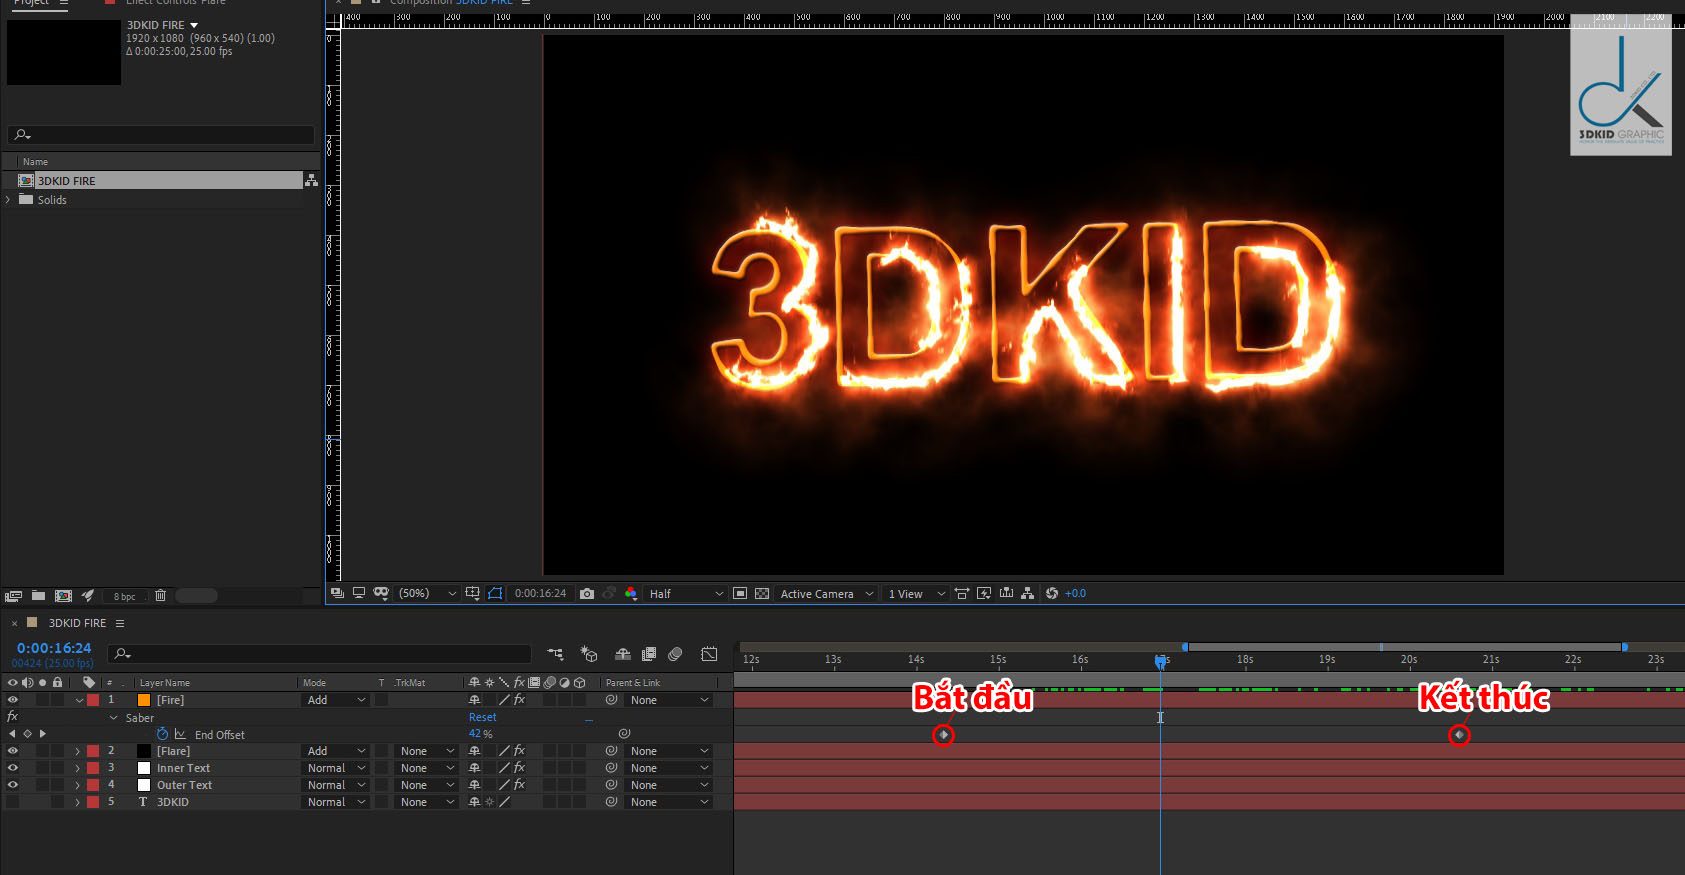
Task: Select the 3DKID FIRE timeline tab
Action: tap(77, 623)
